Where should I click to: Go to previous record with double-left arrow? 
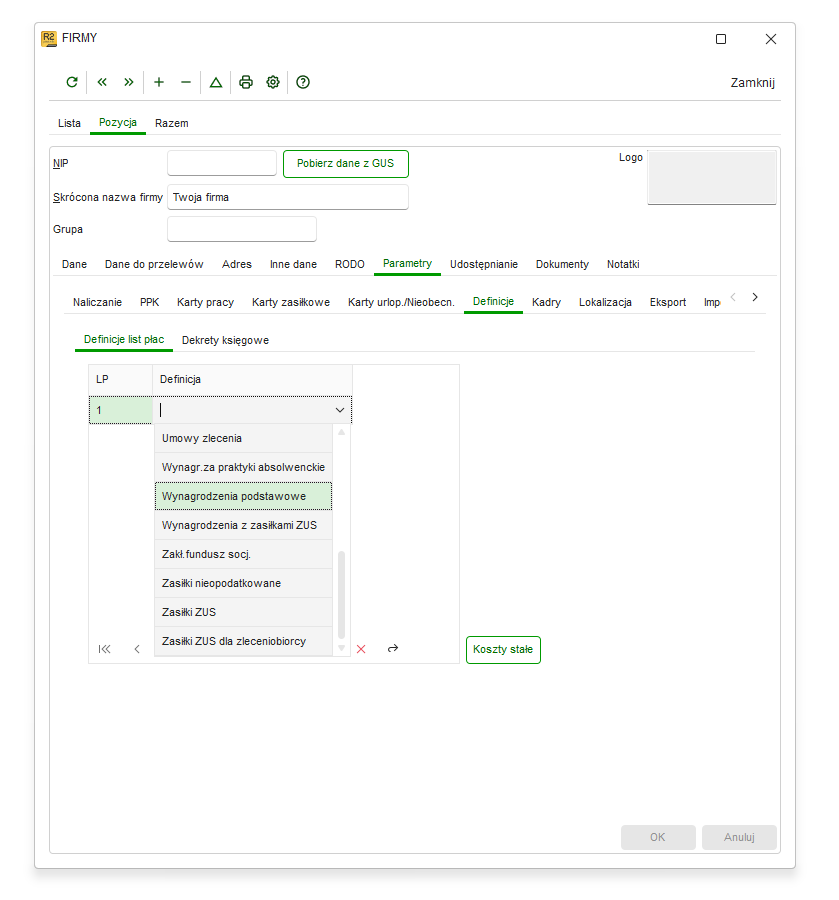click(x=102, y=82)
